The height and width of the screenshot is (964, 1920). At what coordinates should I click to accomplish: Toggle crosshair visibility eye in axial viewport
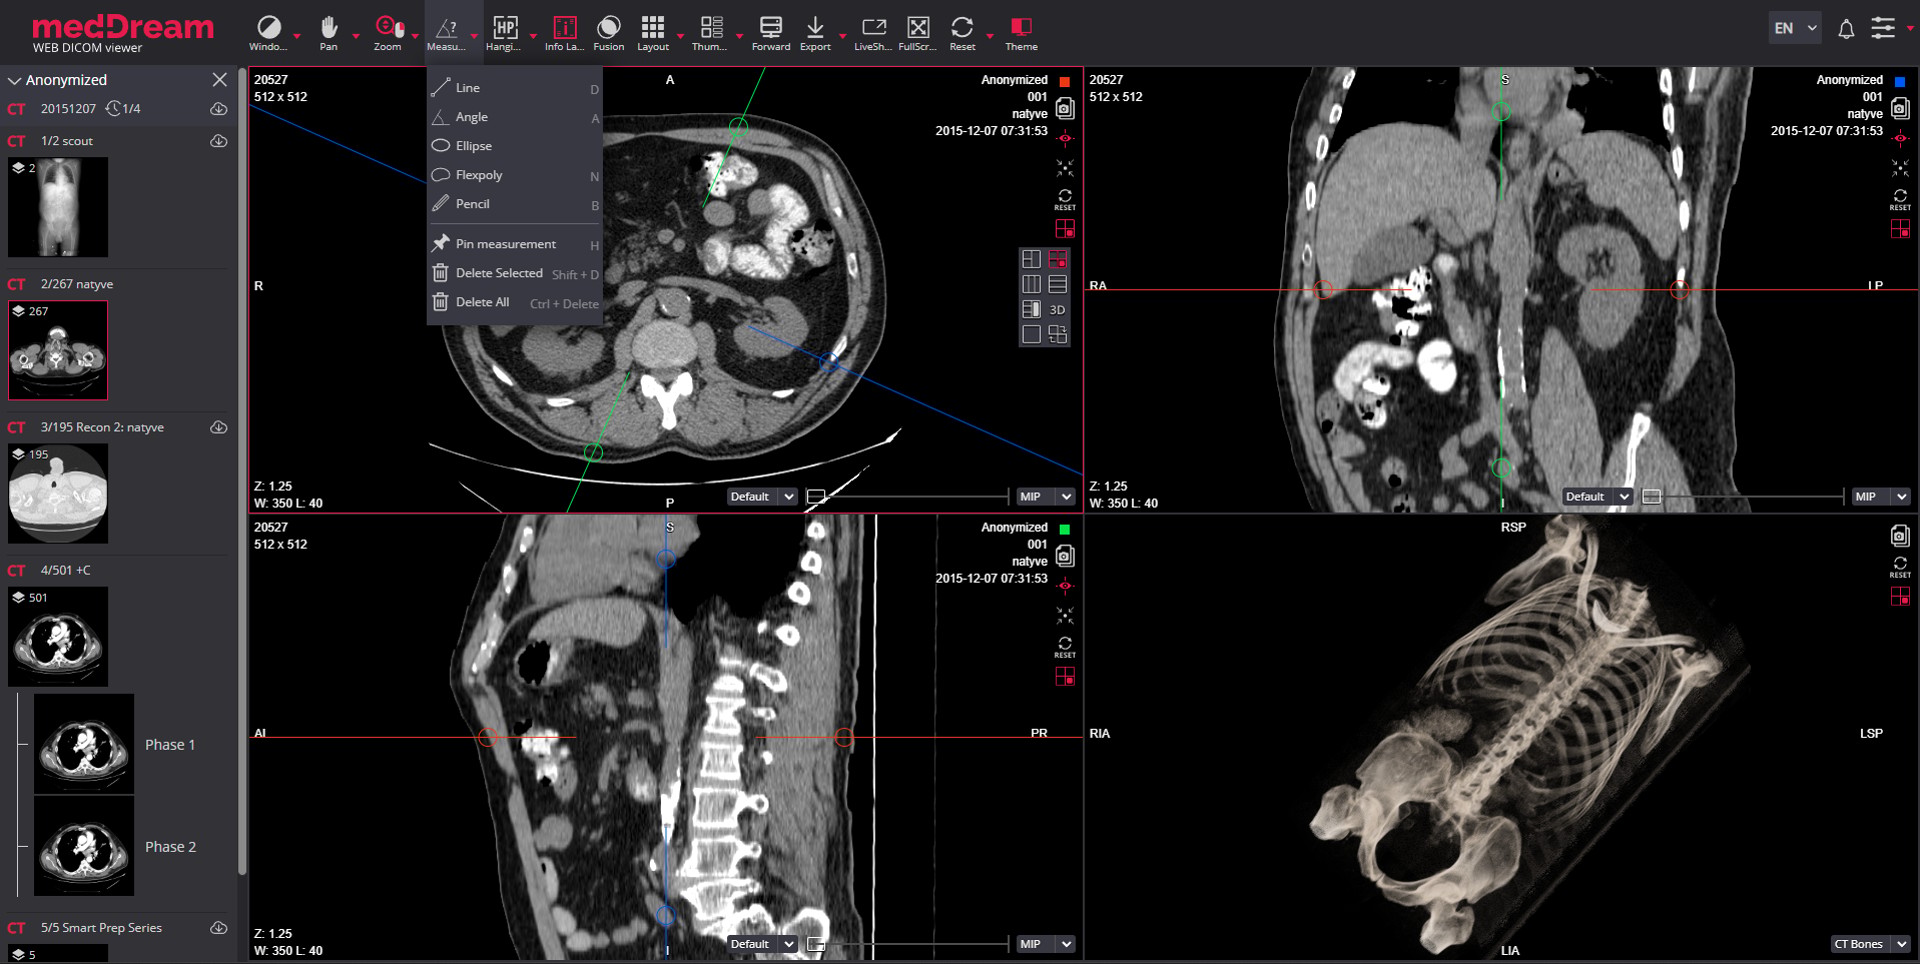[x=1065, y=138]
